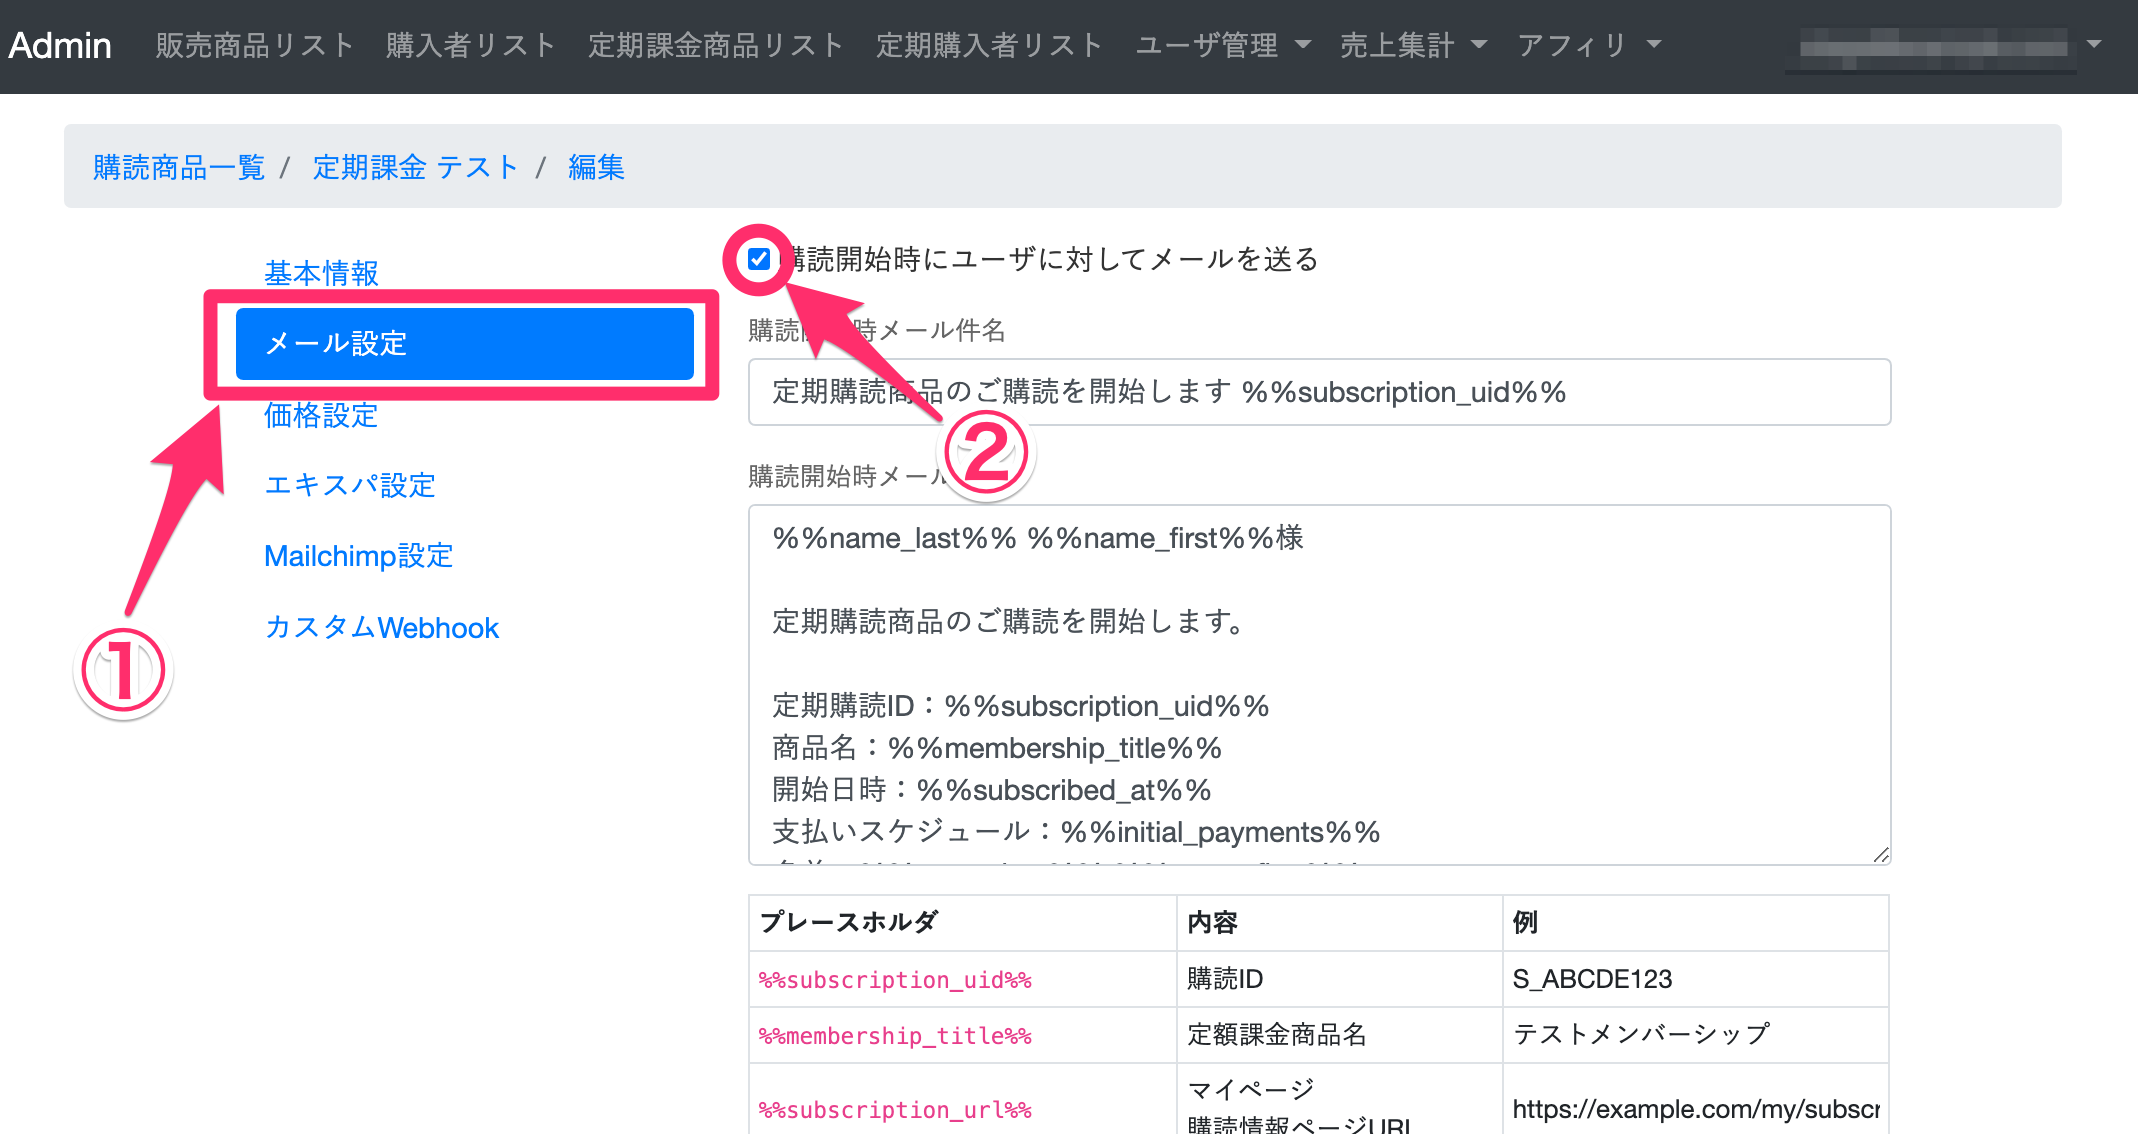Click the textarea resize handle corner
Screen dimensions: 2138x1134
click(x=1880, y=854)
